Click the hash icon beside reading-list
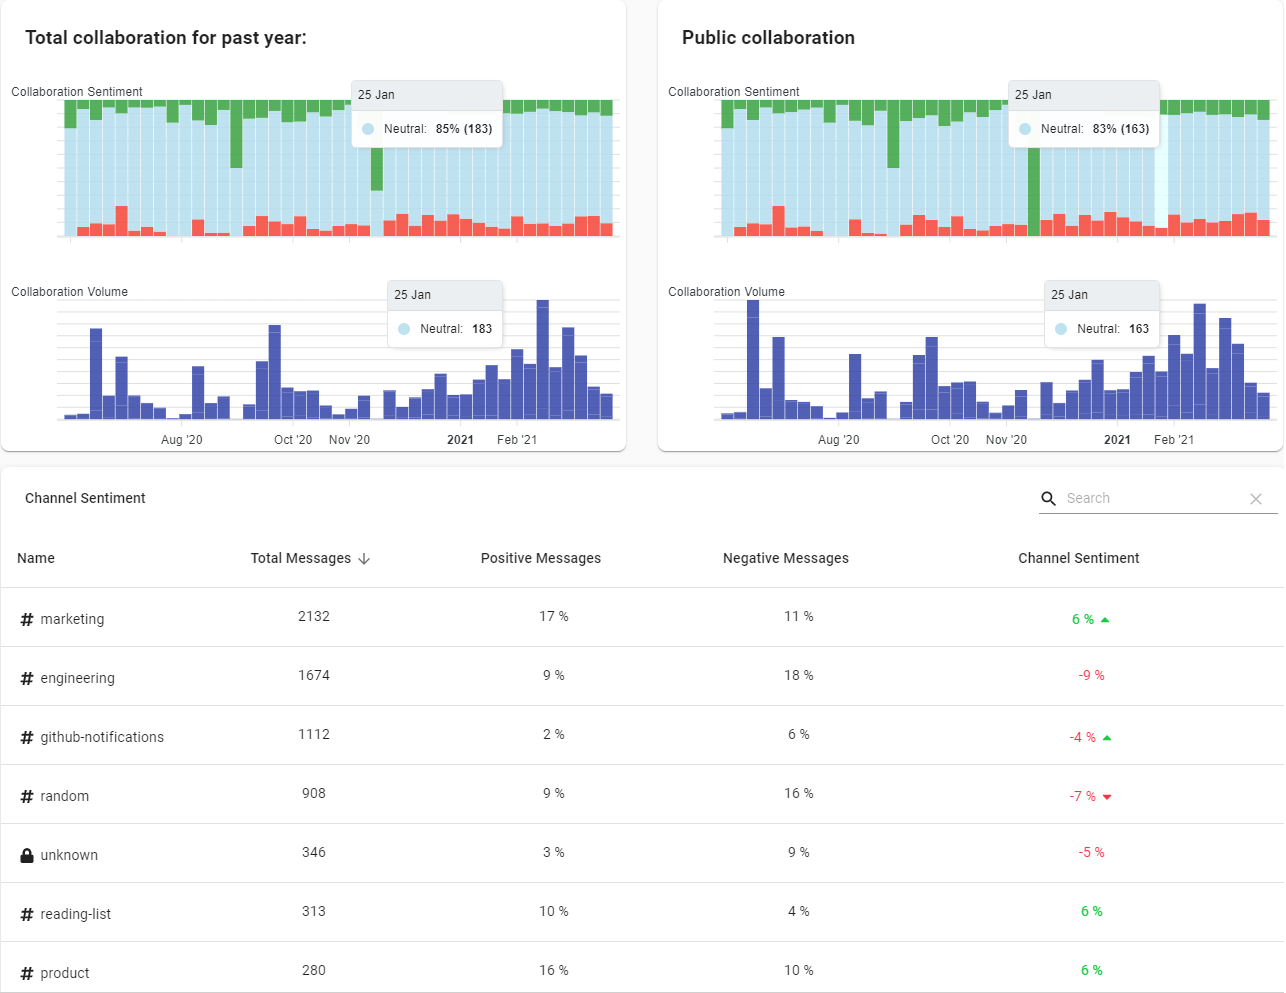Image resolution: width=1286 pixels, height=993 pixels. (x=27, y=914)
